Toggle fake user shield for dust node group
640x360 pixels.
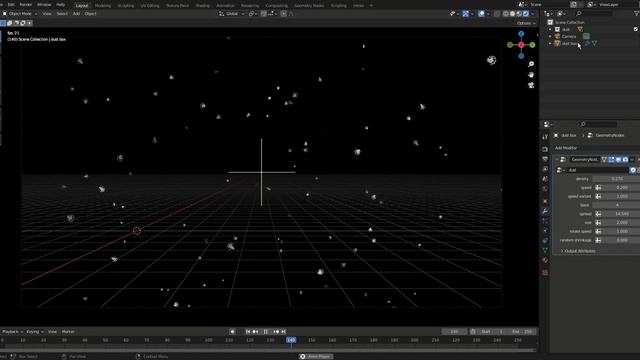pyautogui.click(x=633, y=170)
